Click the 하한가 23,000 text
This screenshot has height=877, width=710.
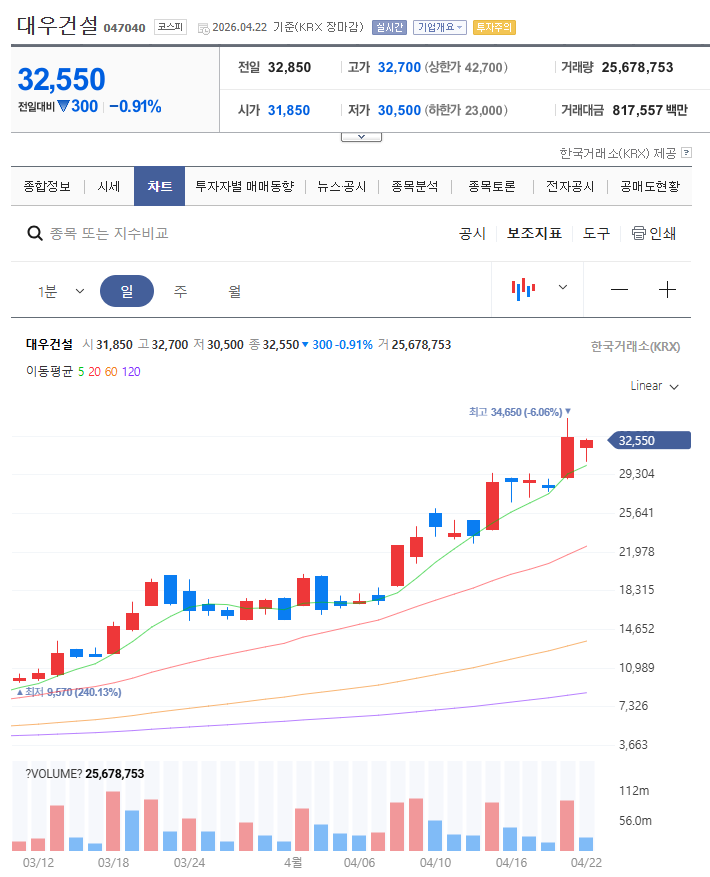pyautogui.click(x=466, y=110)
